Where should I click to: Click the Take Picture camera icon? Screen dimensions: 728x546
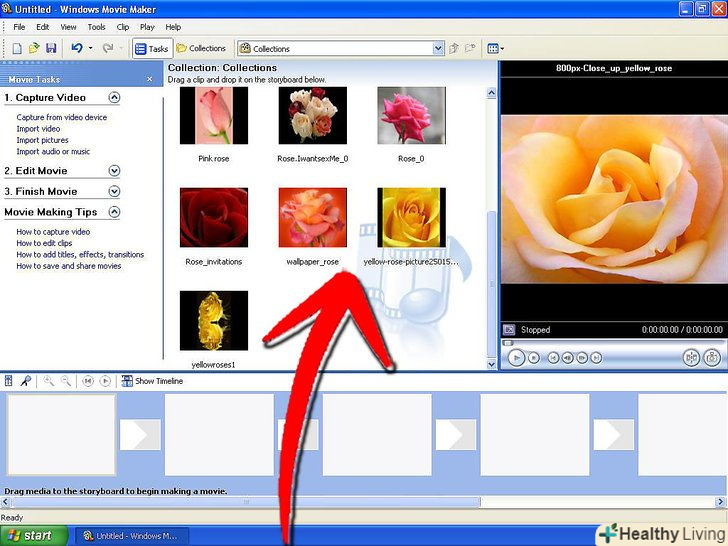(x=712, y=358)
